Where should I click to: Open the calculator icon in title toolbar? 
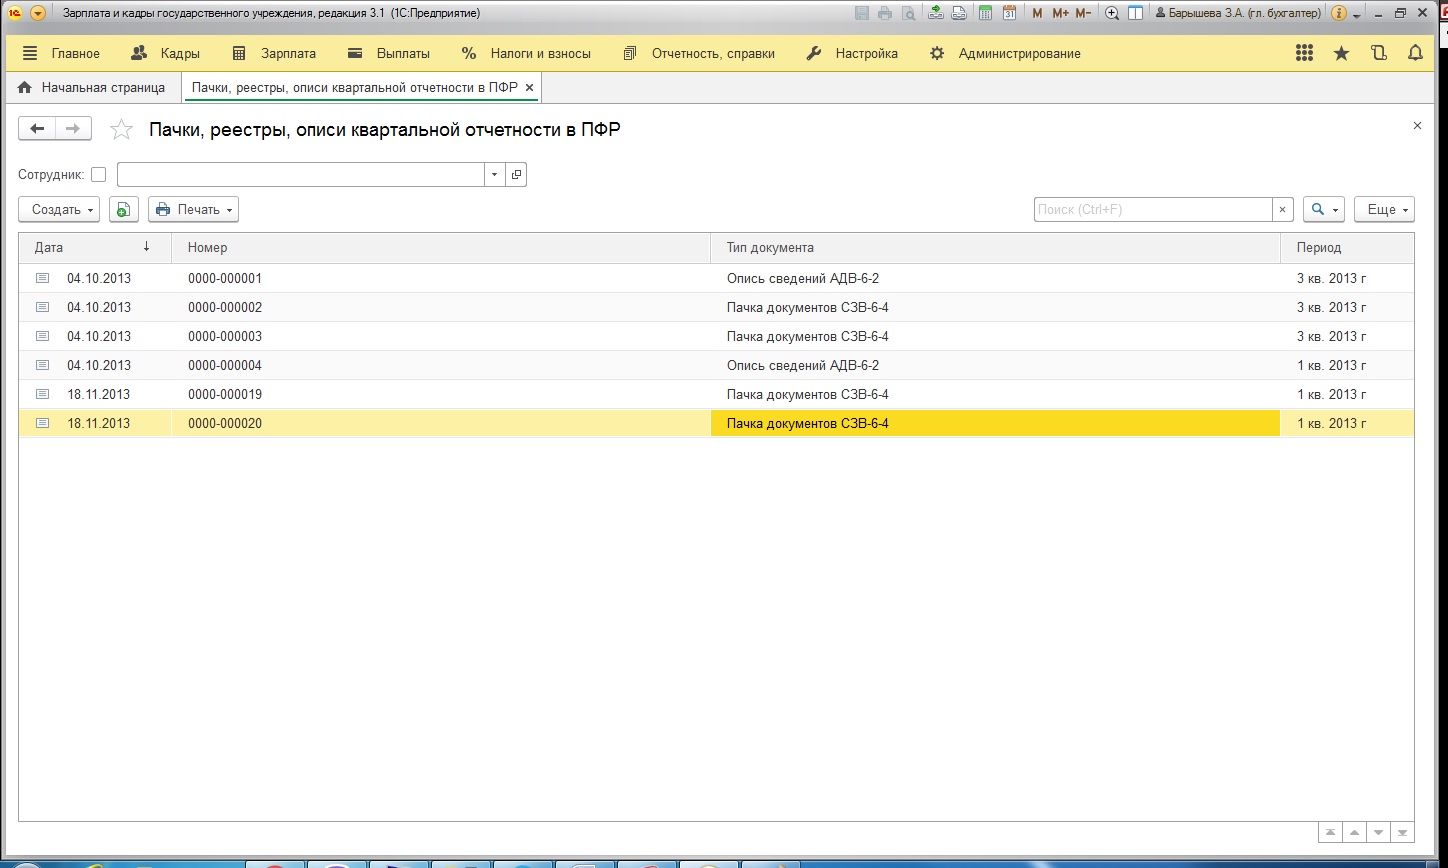click(985, 13)
